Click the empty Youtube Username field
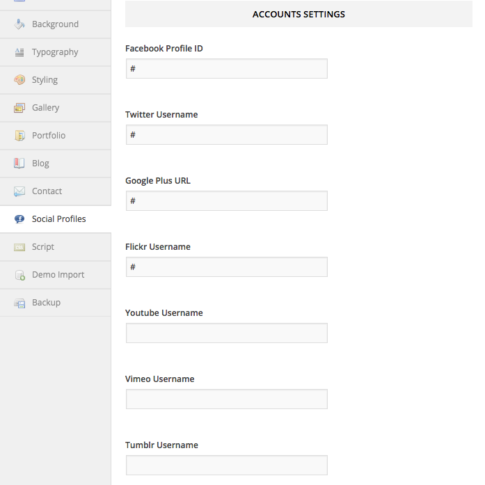 227,333
